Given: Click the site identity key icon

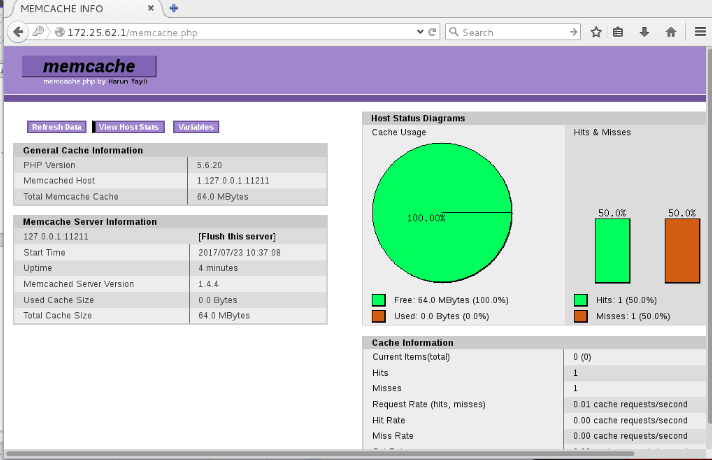Looking at the screenshot, I should pos(39,32).
